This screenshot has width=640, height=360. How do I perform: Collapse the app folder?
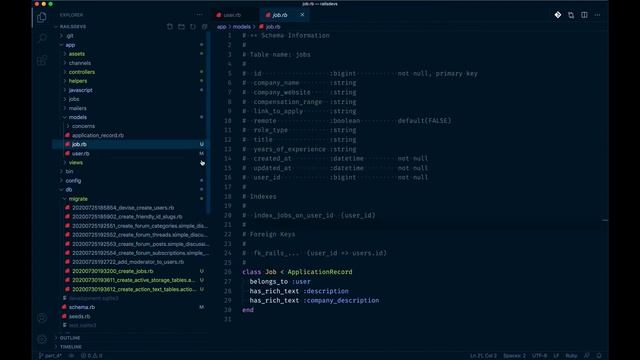coord(70,45)
